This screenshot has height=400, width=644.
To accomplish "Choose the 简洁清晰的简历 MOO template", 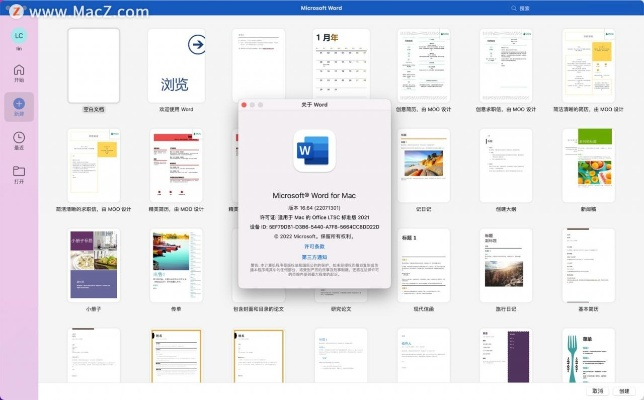I will 589,66.
